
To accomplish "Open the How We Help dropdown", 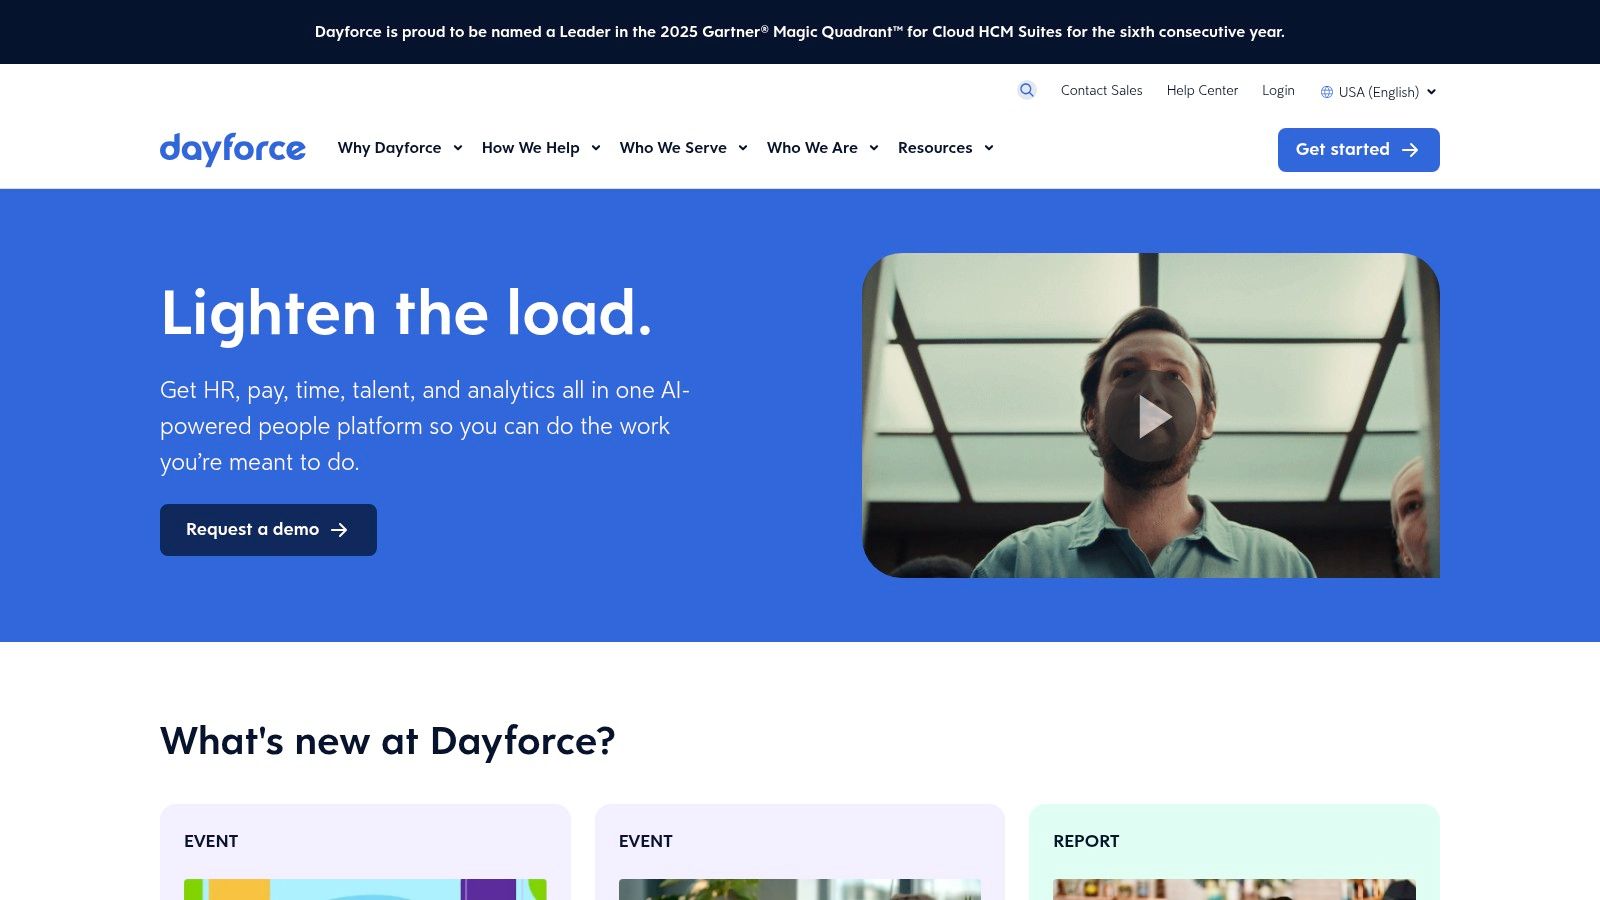I will (x=531, y=147).
